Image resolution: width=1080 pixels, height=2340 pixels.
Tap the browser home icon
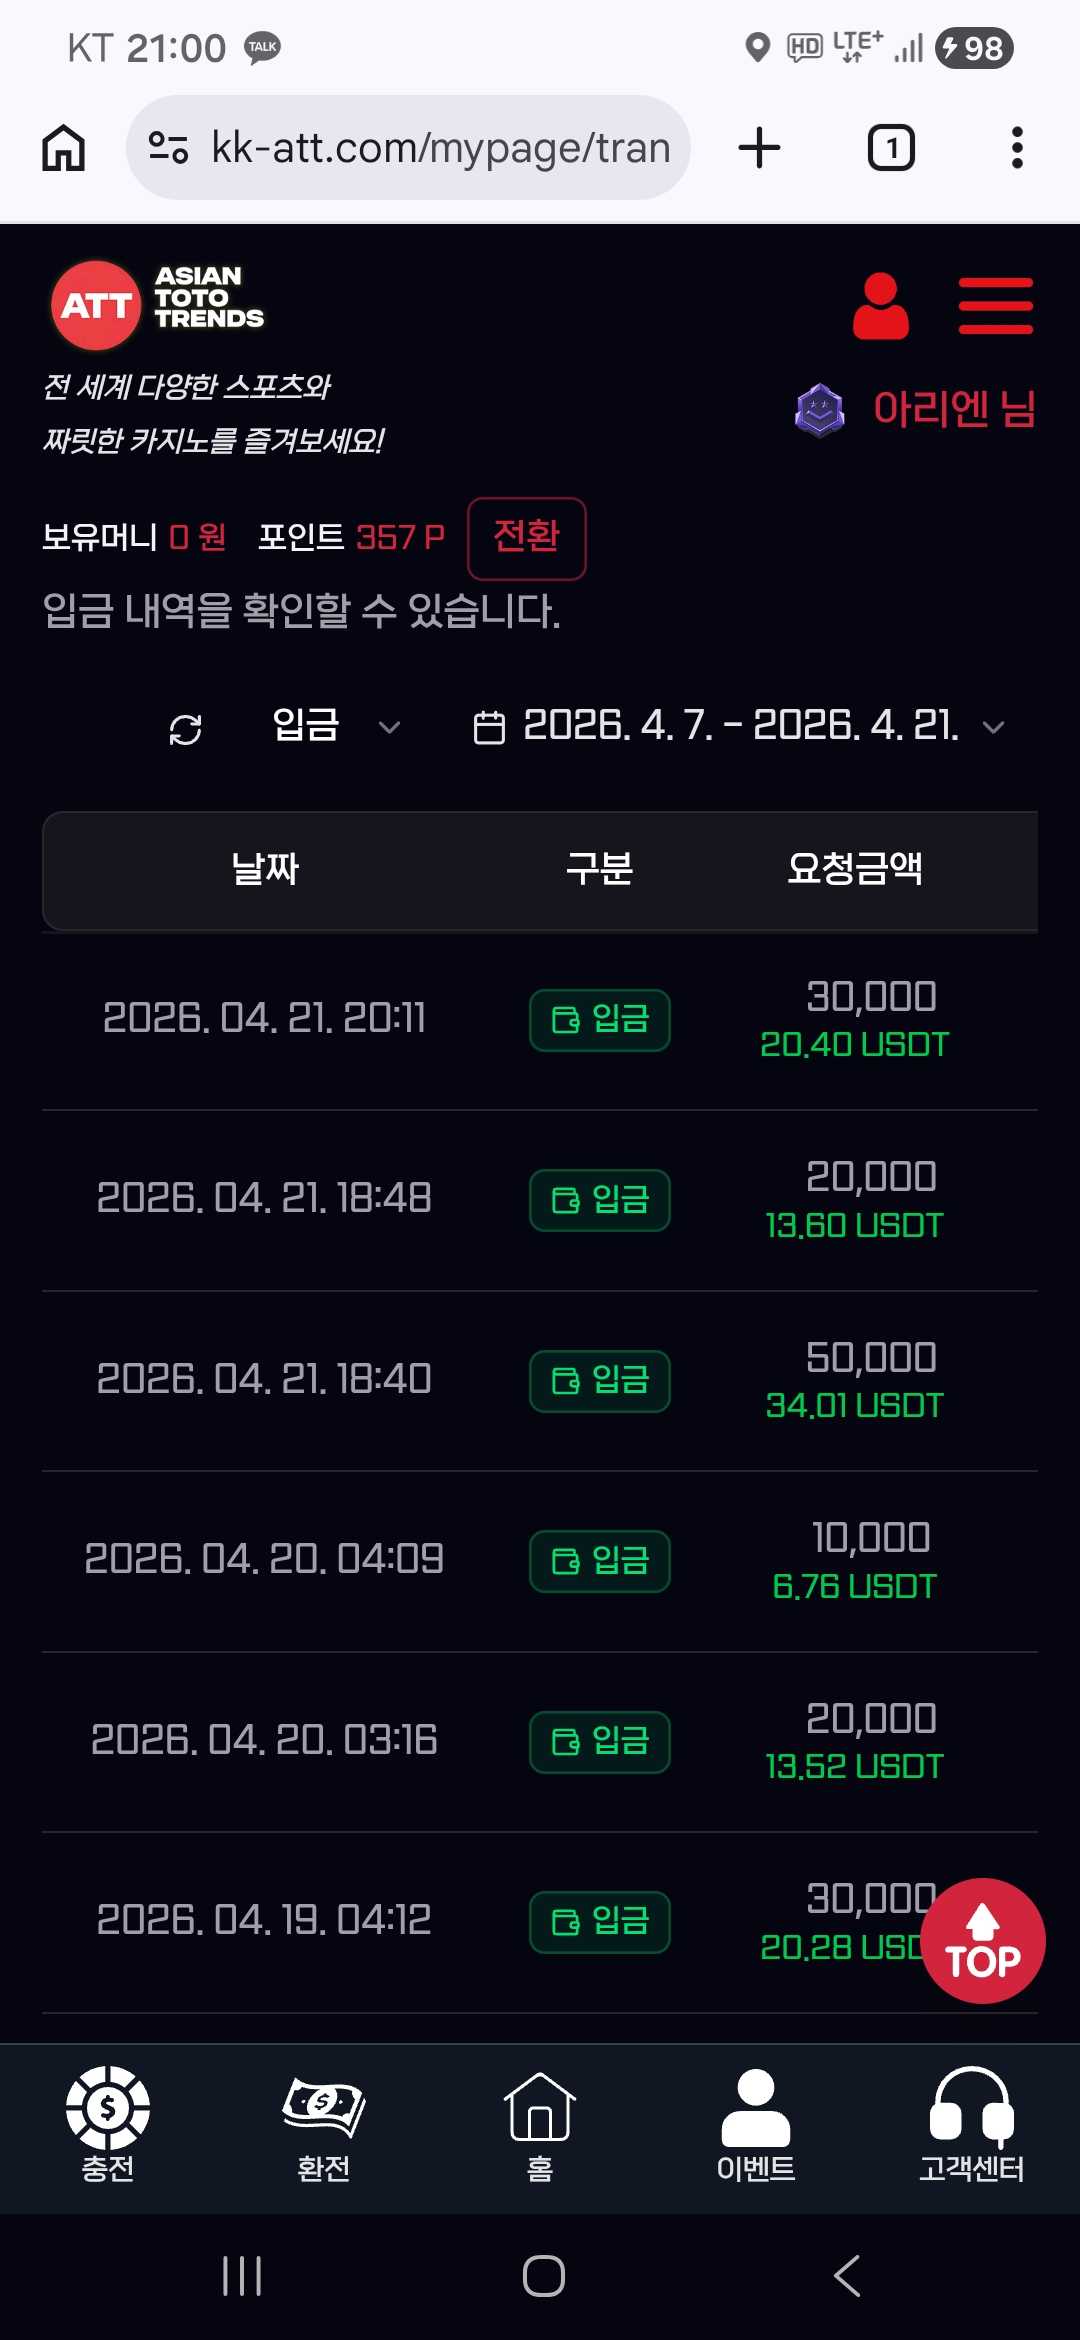tap(63, 148)
